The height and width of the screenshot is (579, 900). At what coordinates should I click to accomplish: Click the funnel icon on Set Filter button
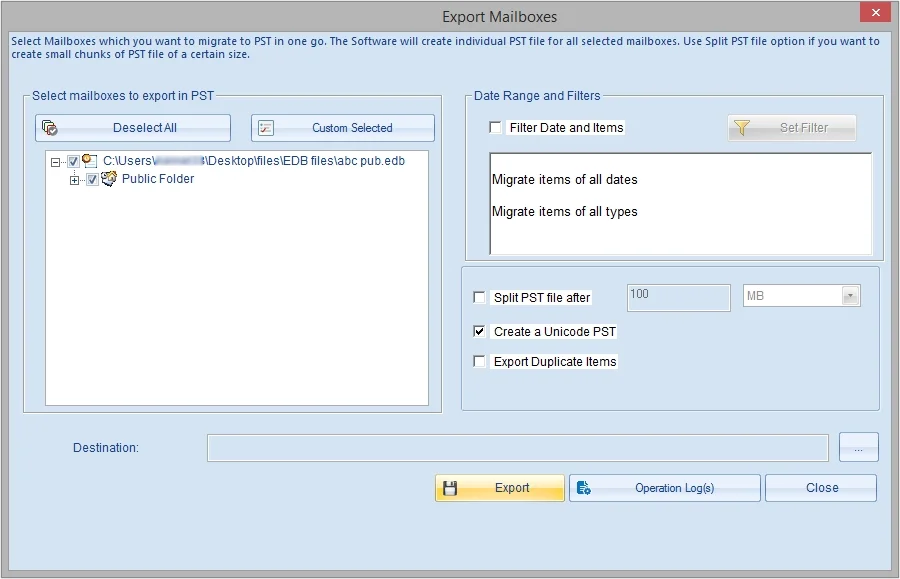(x=740, y=126)
